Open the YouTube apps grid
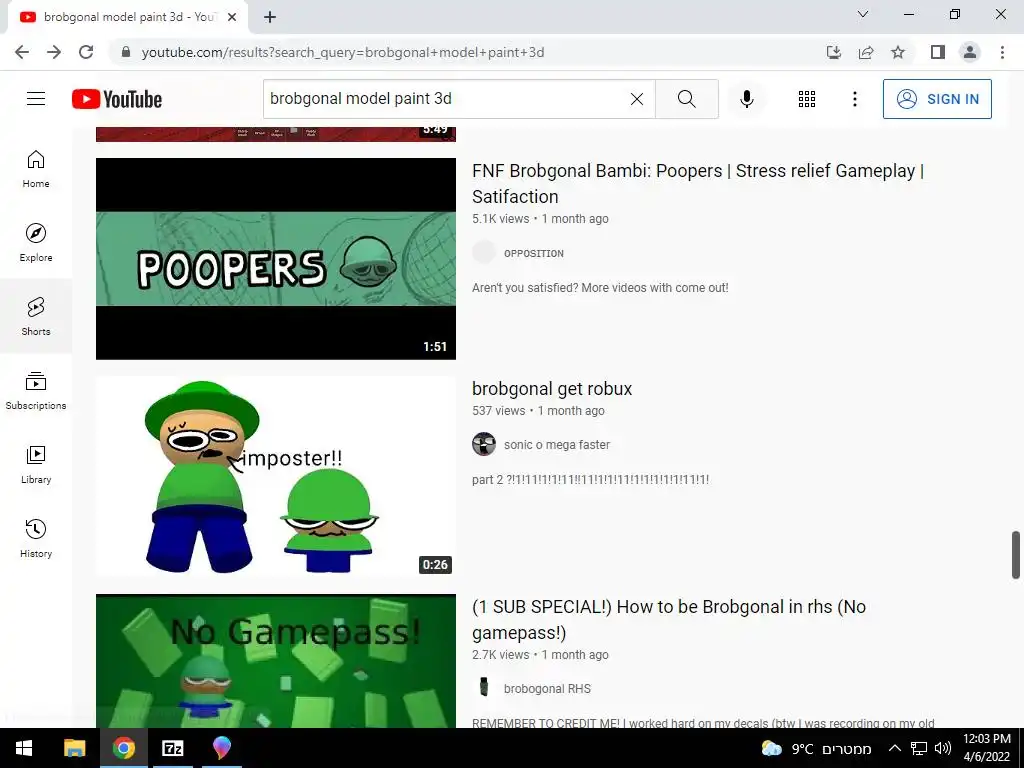 point(807,99)
